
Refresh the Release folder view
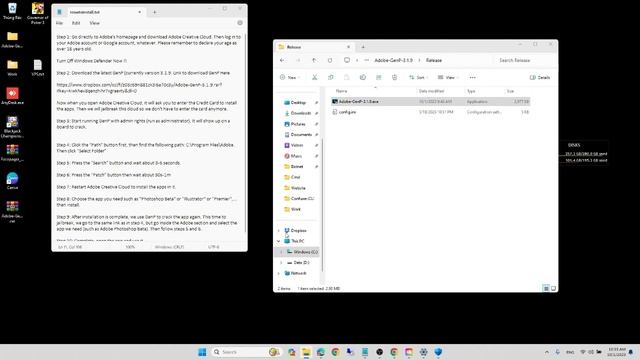click(330, 60)
